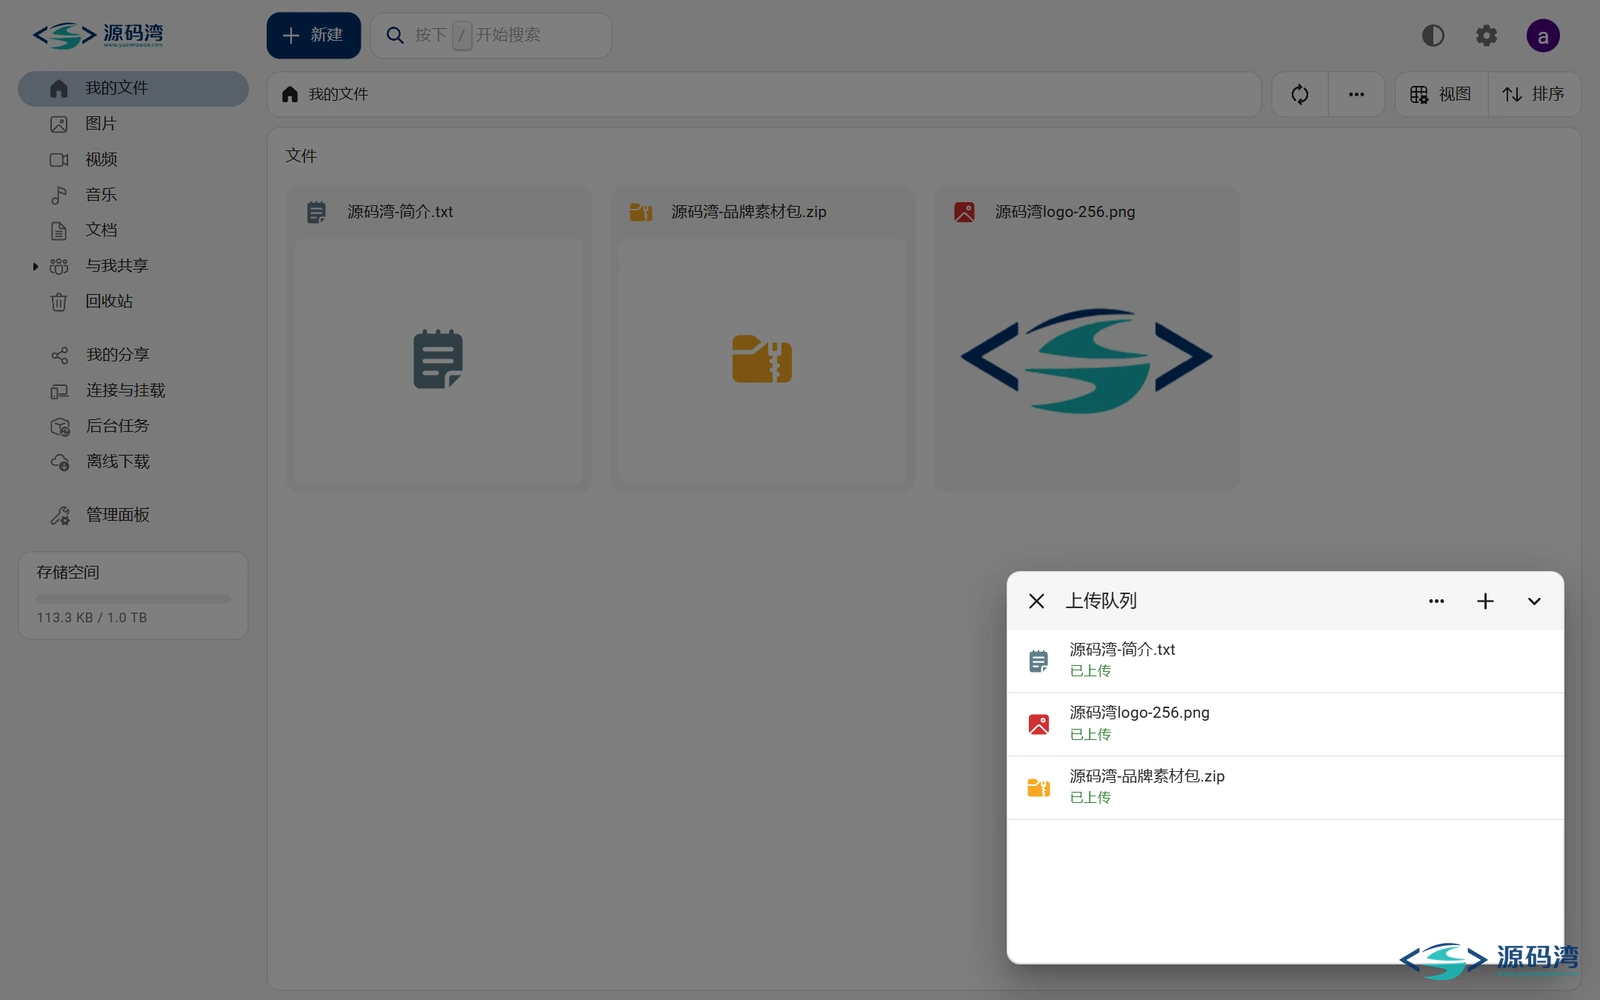Click 我的文件 breadcrumb text
Image resolution: width=1600 pixels, height=1000 pixels.
click(x=338, y=94)
